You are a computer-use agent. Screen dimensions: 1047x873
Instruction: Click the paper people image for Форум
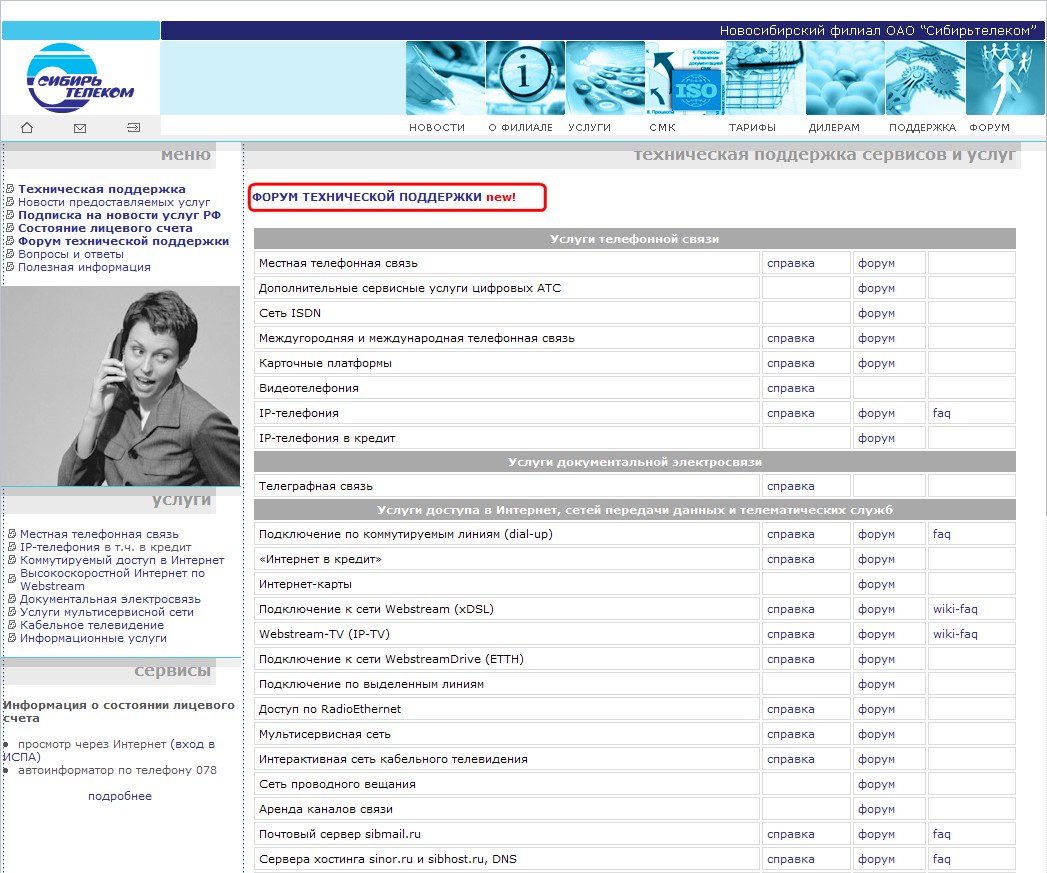coord(1006,78)
